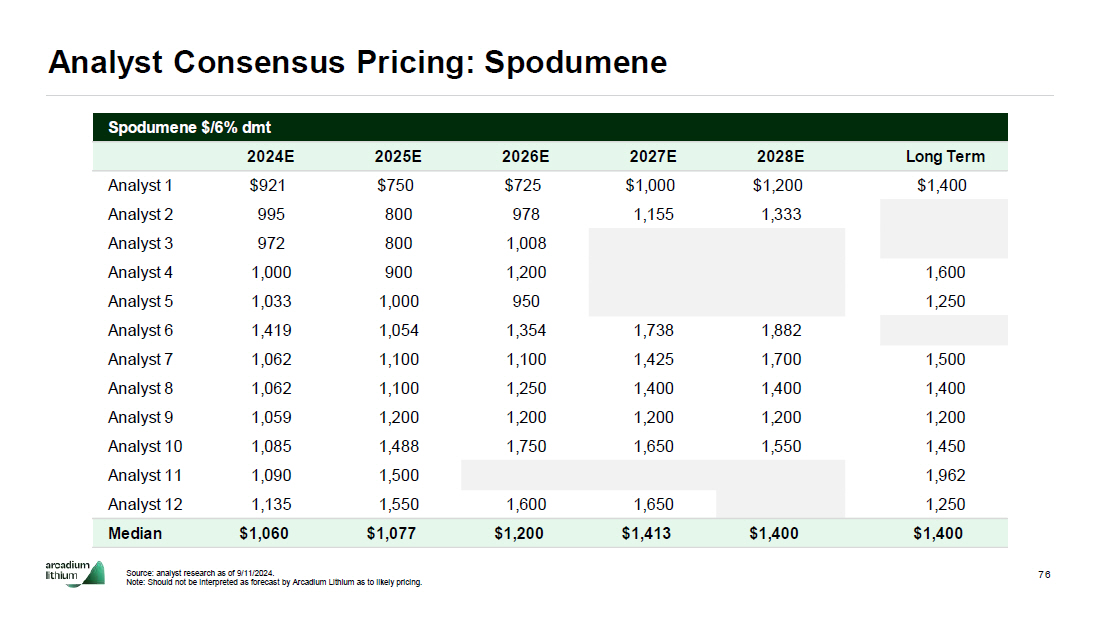The height and width of the screenshot is (617, 1097).
Task: Click the 2024E column header
Action: coord(270,156)
